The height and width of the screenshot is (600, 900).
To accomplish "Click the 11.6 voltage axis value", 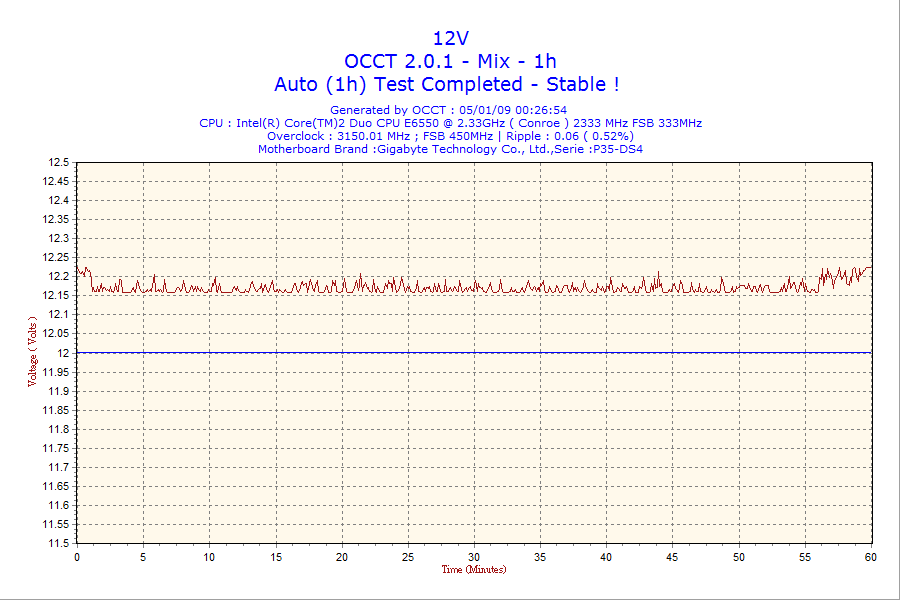I will (59, 505).
